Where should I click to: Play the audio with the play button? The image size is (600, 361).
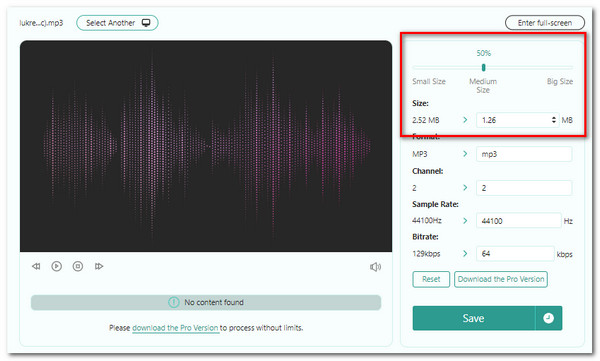tap(57, 266)
